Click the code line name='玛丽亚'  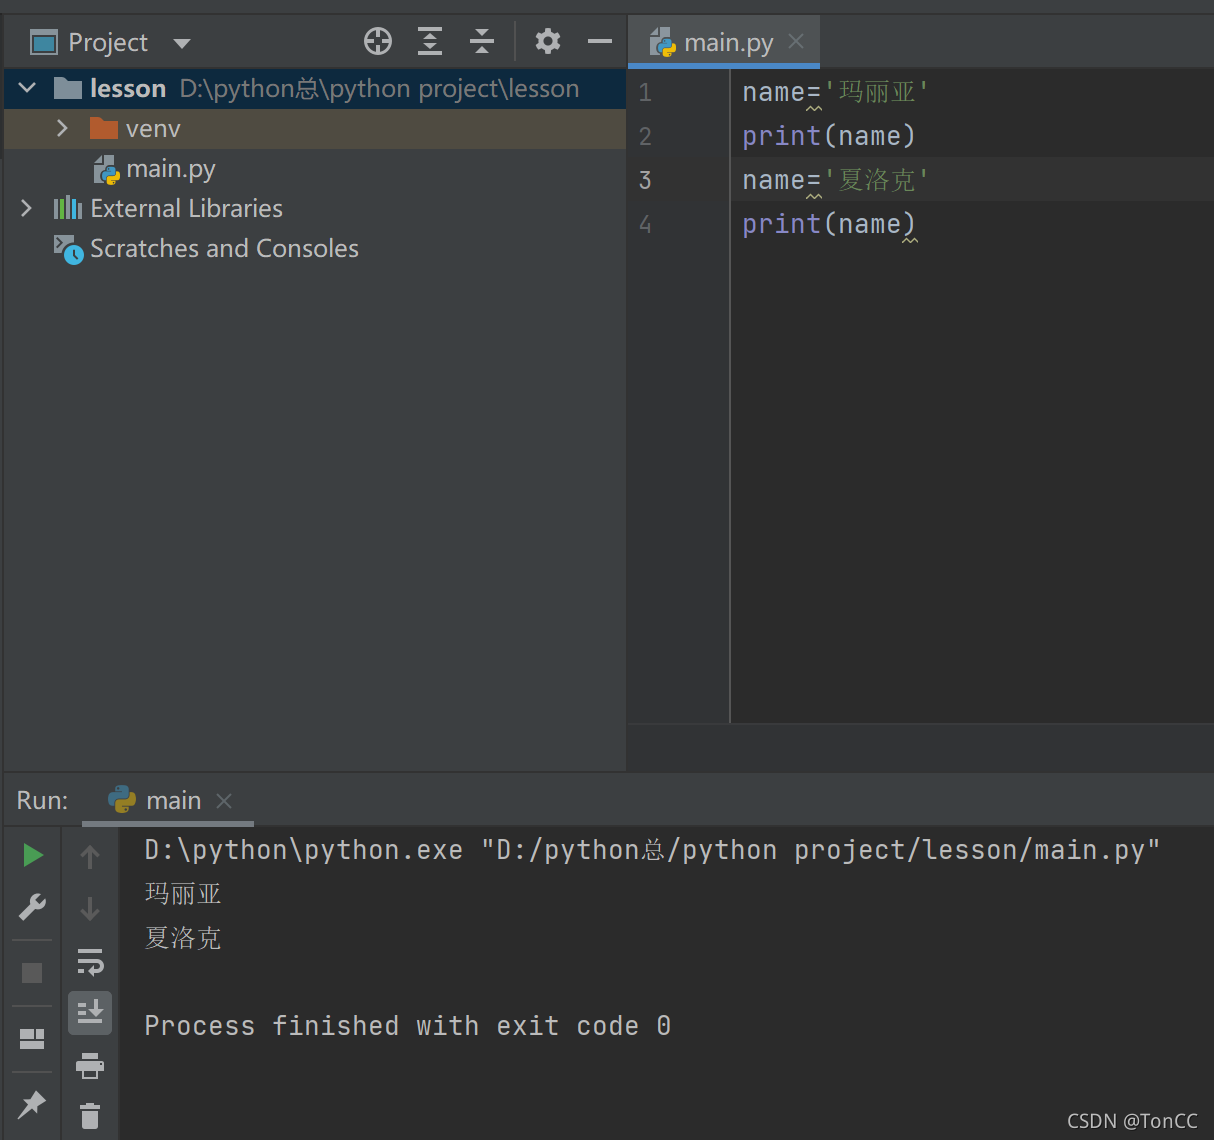(x=835, y=92)
